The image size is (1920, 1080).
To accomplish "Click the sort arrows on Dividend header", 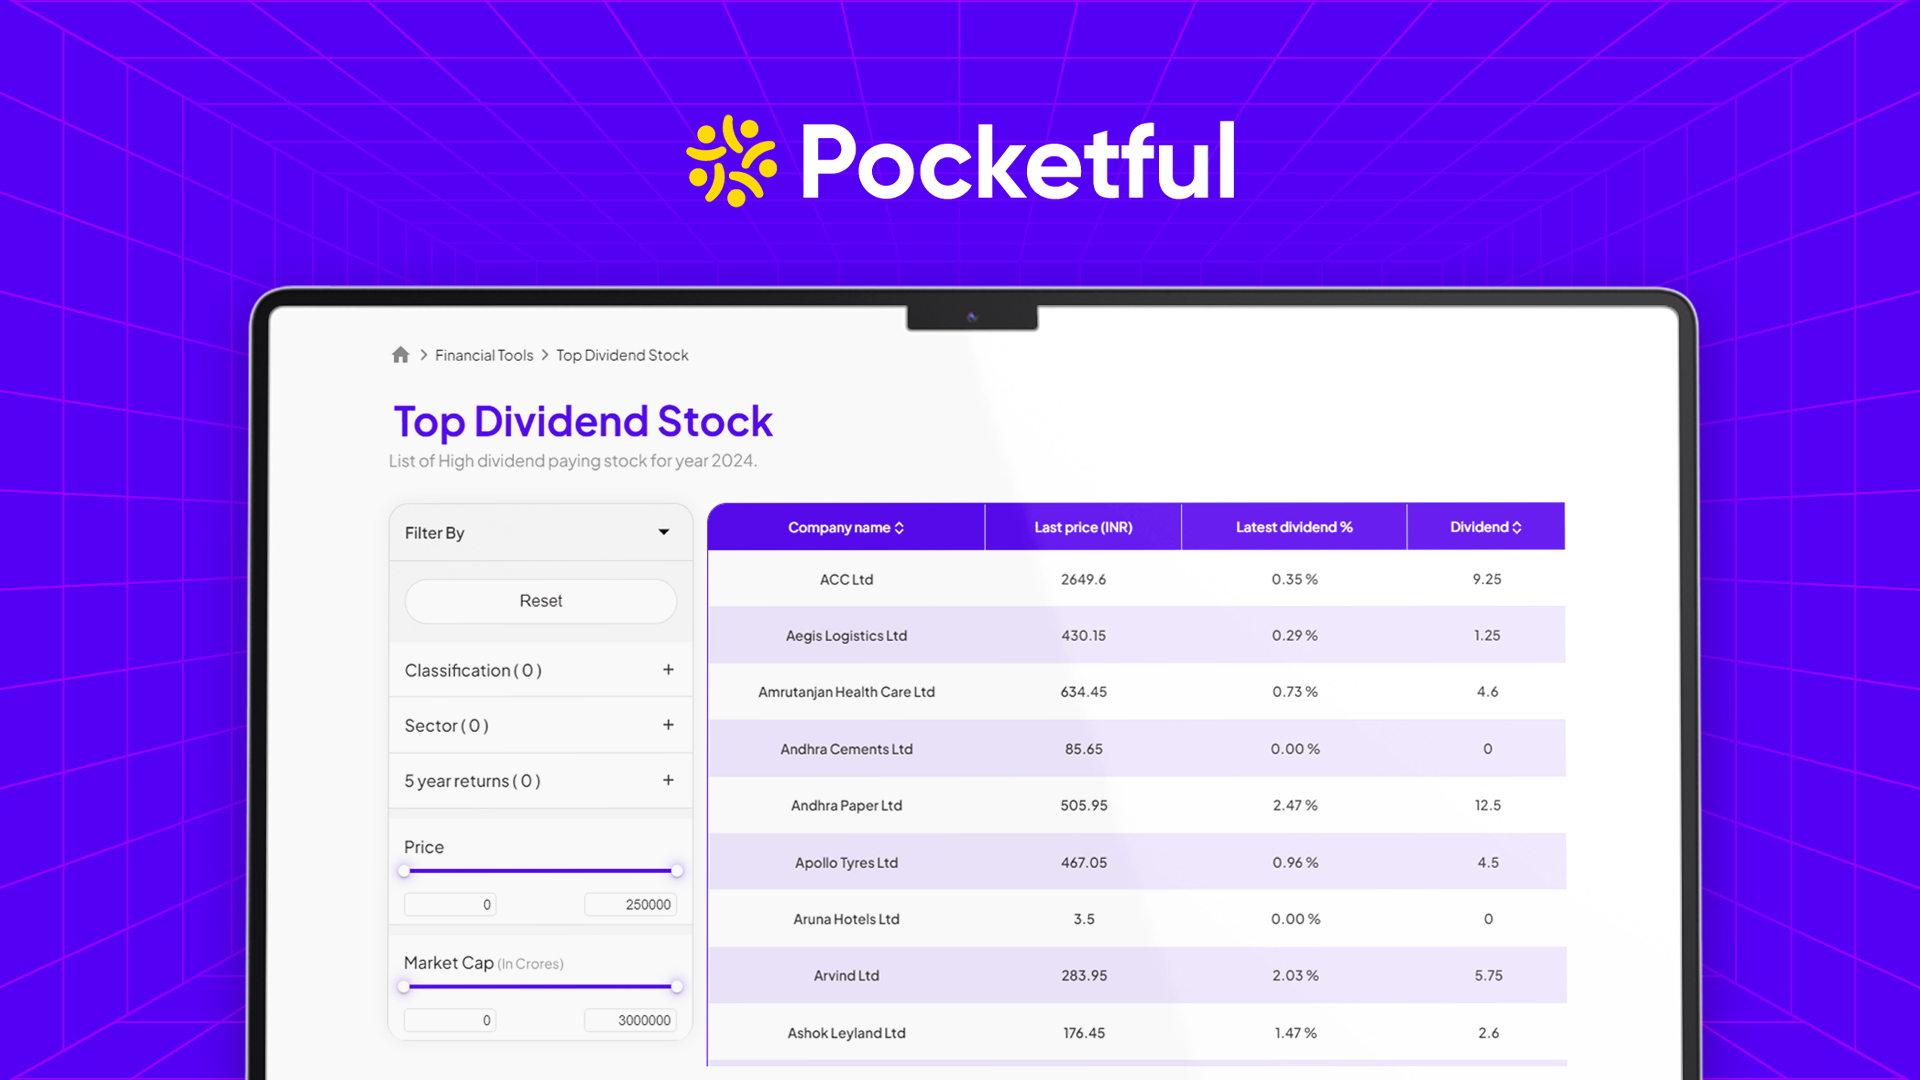I will pyautogui.click(x=1517, y=527).
